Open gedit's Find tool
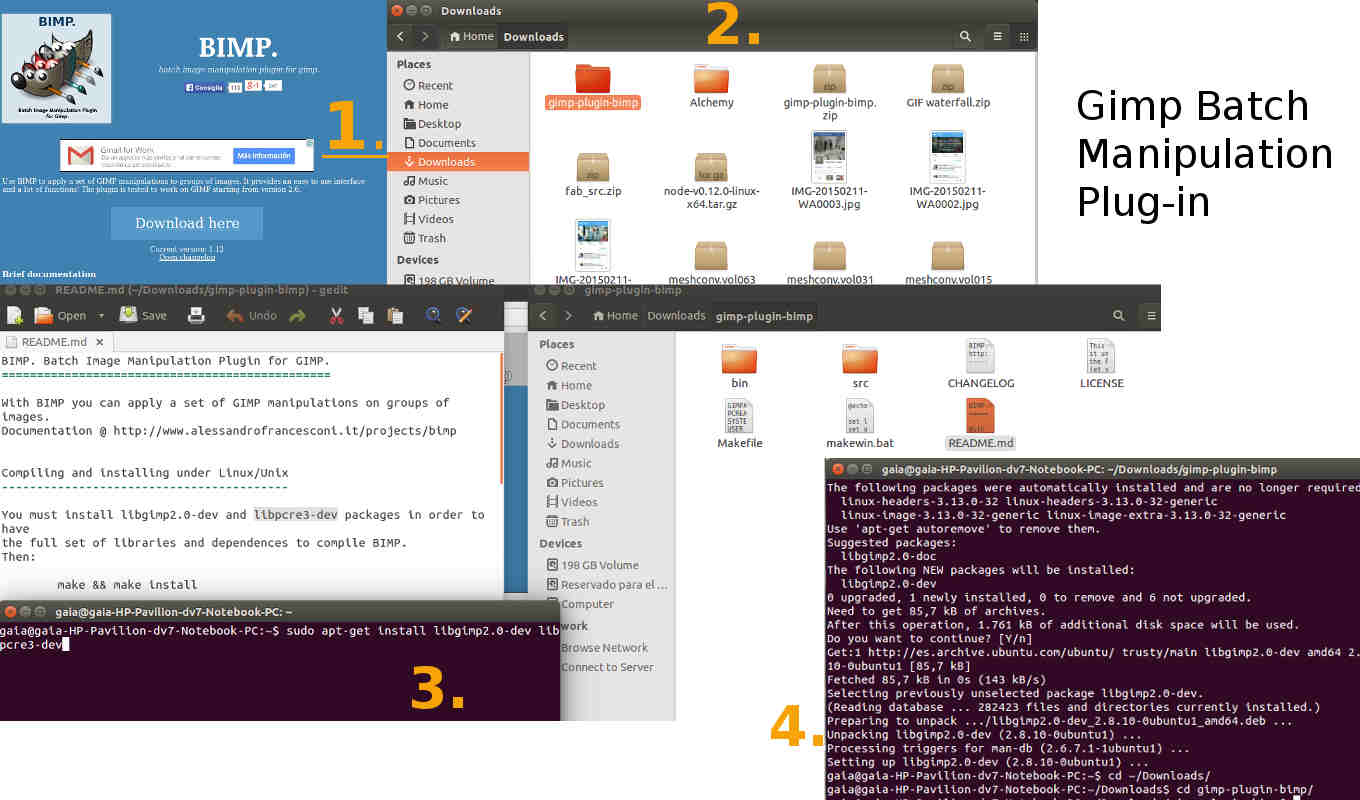 [x=433, y=316]
